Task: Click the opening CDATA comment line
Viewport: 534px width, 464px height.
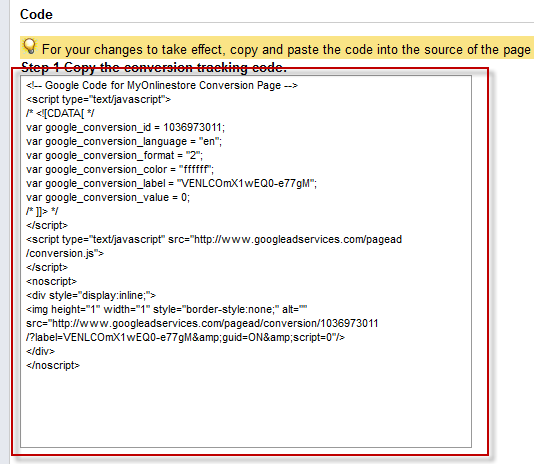Action: point(60,113)
